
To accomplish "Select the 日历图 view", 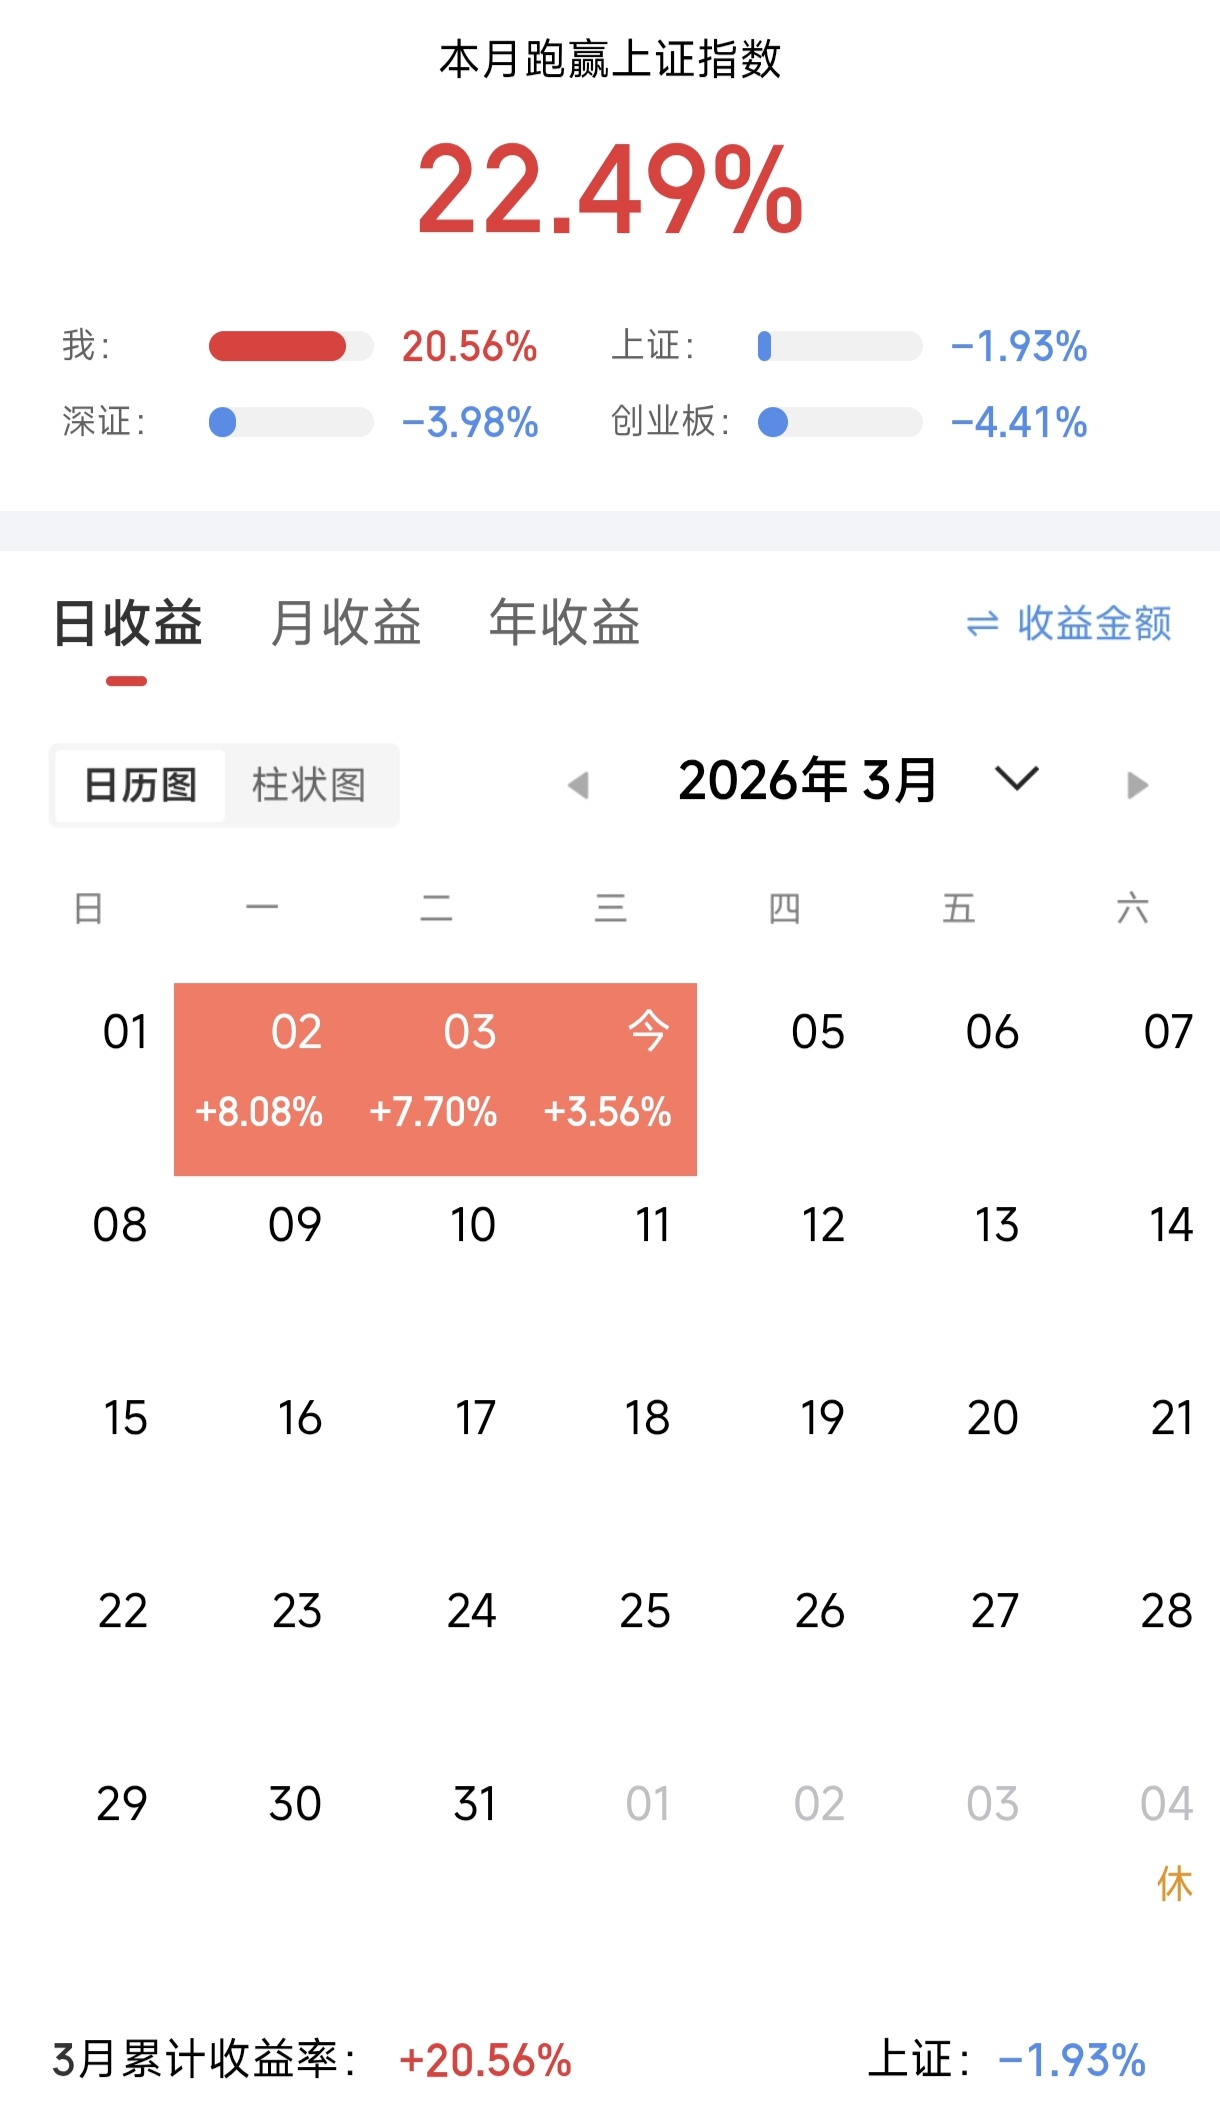I will tap(140, 786).
